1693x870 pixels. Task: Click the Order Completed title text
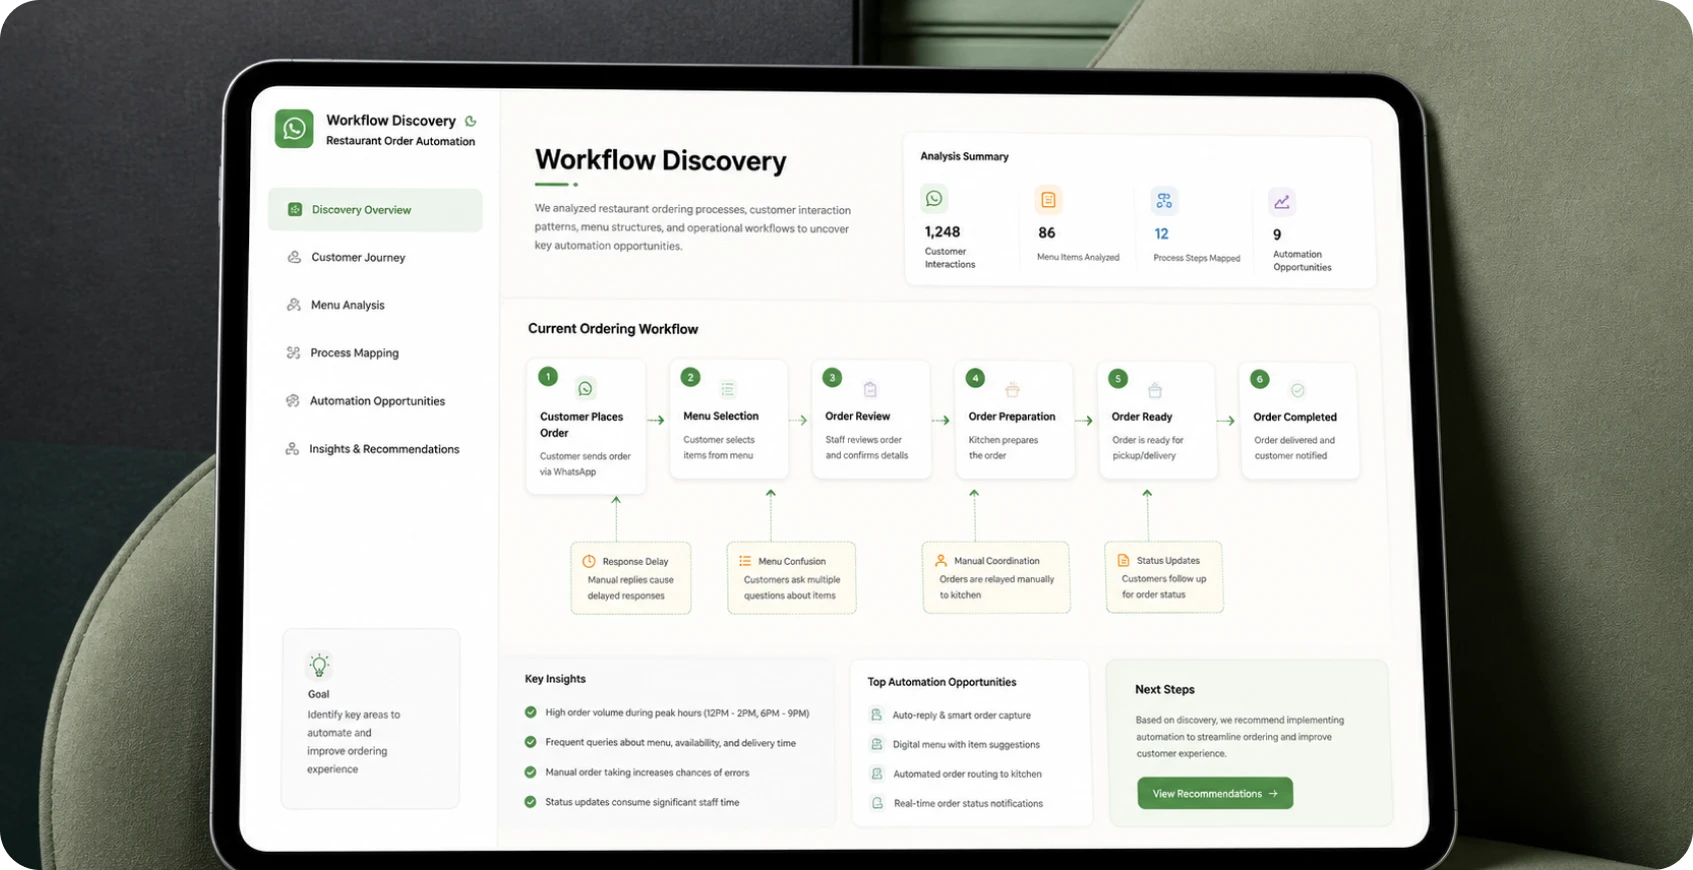coord(1295,417)
